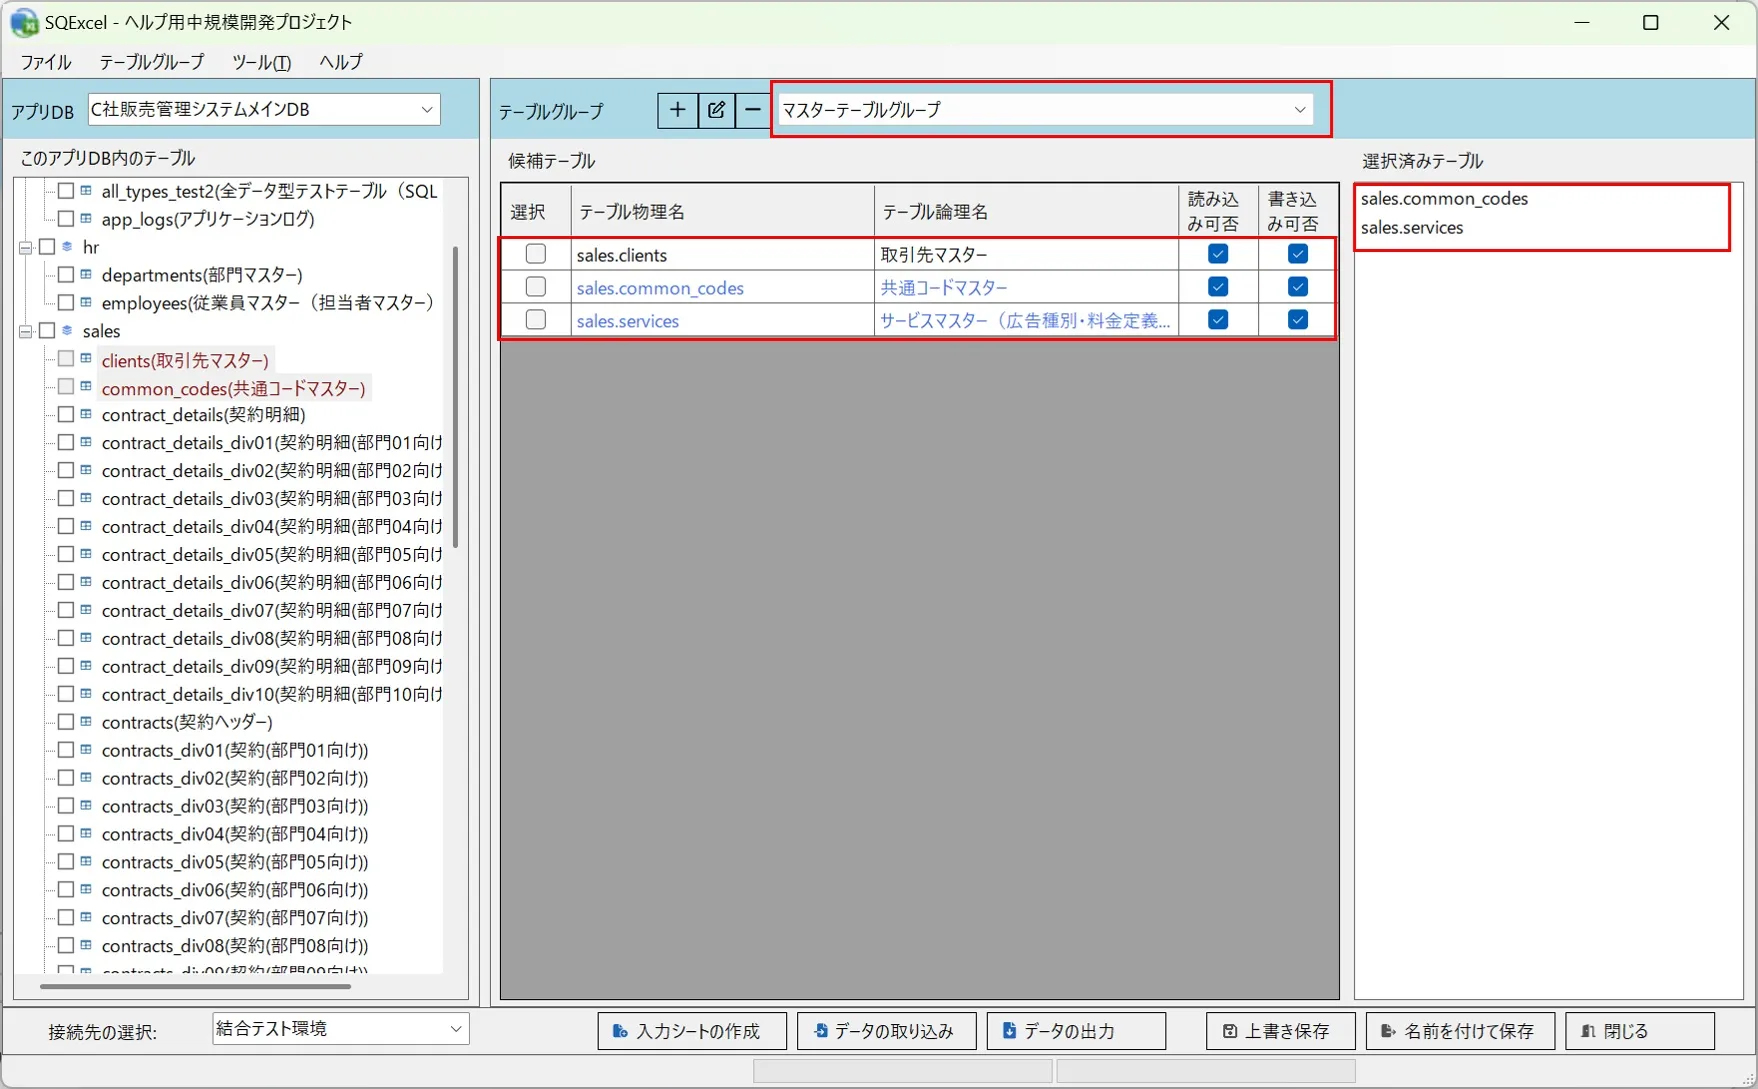Select sales.services in 選択済みテーブル list
1758x1089 pixels.
1412,228
